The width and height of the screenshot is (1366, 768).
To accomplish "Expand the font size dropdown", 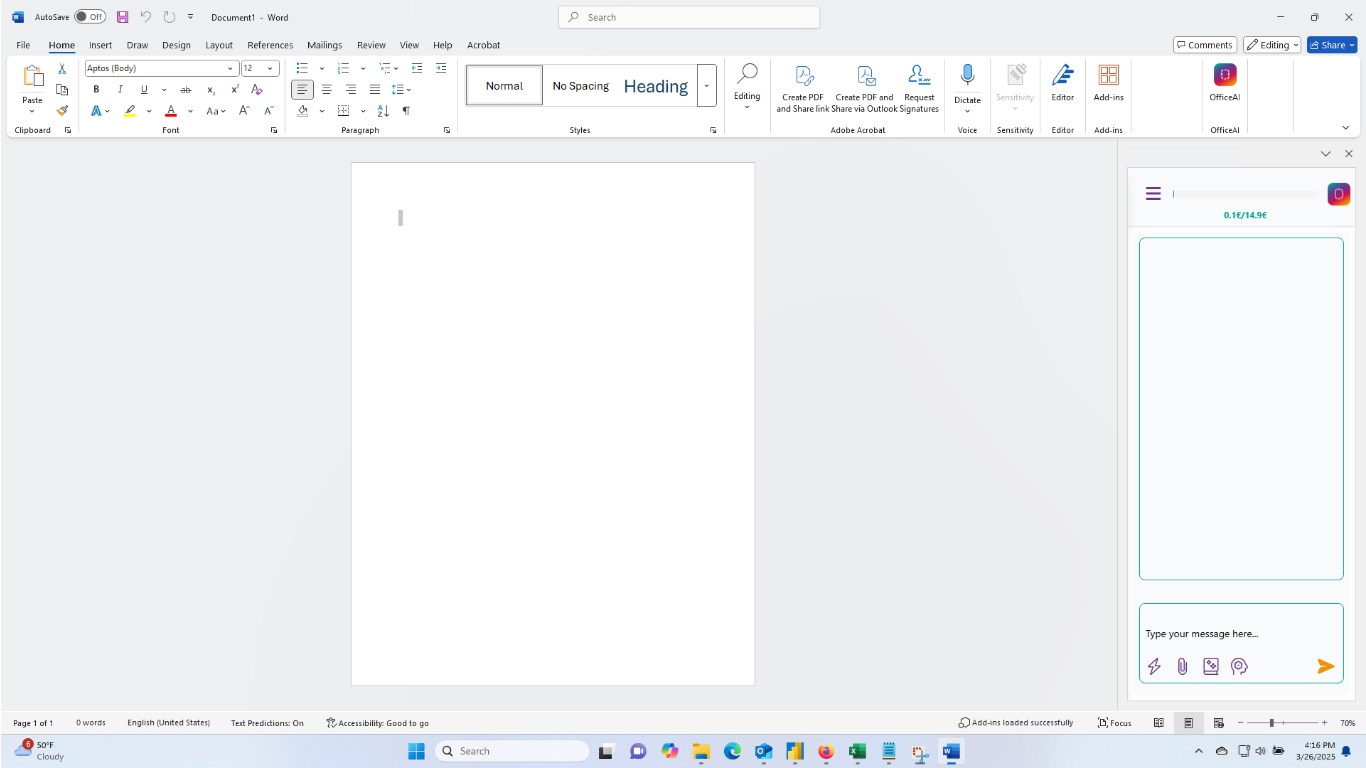I will (x=270, y=68).
